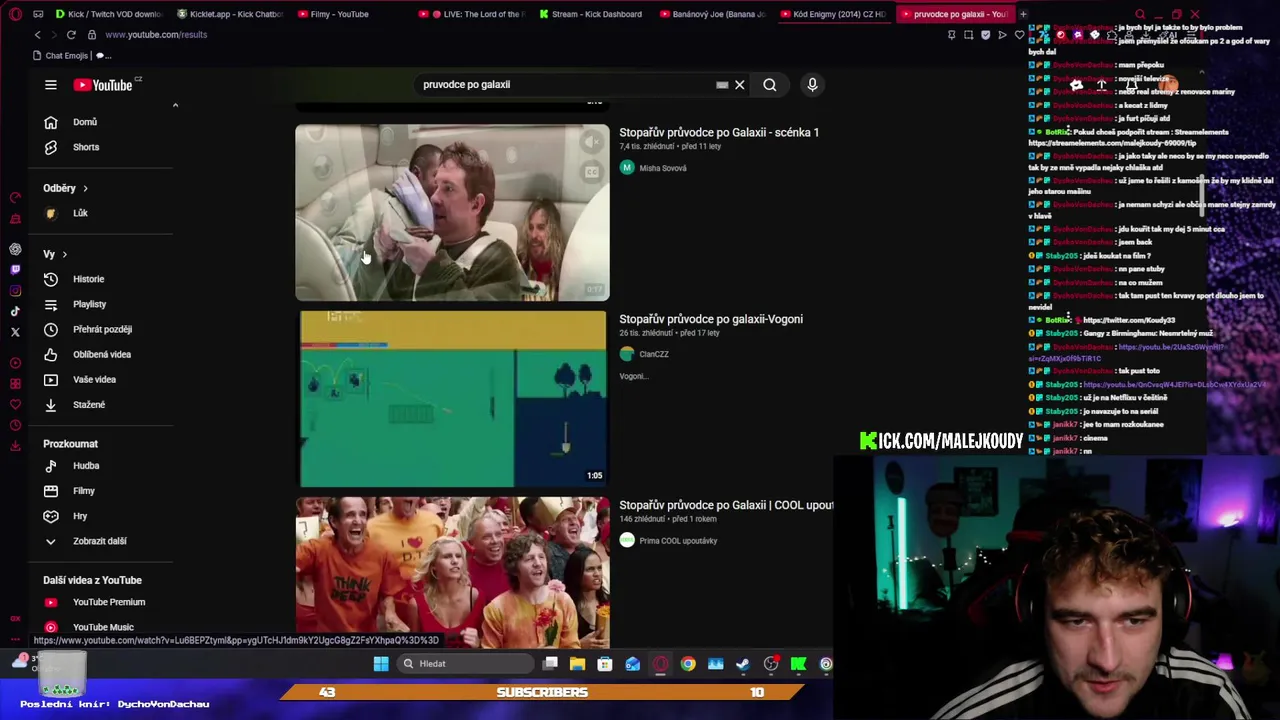Expand the Odběry section
This screenshot has width=1280, height=720.
pos(66,188)
